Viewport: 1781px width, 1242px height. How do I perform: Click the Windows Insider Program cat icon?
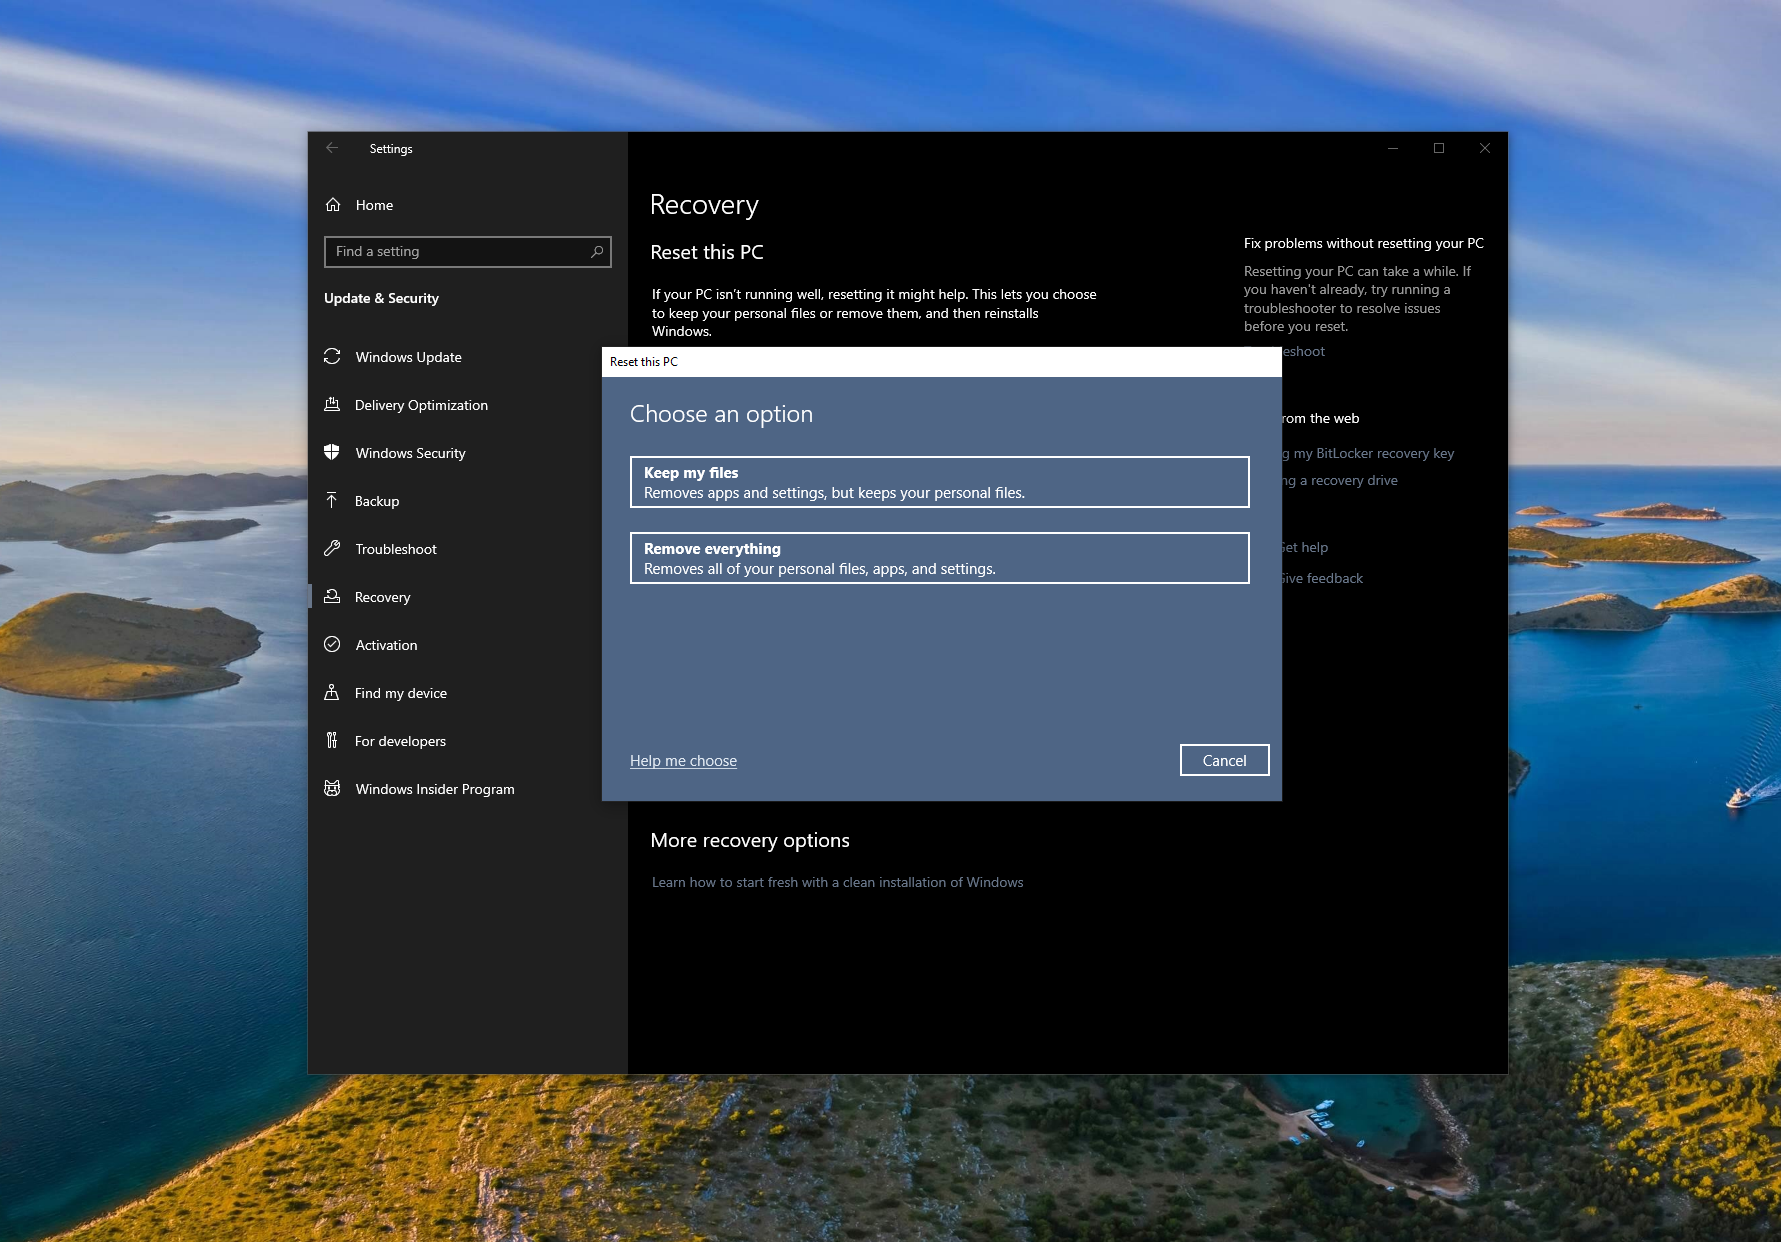[x=332, y=788]
